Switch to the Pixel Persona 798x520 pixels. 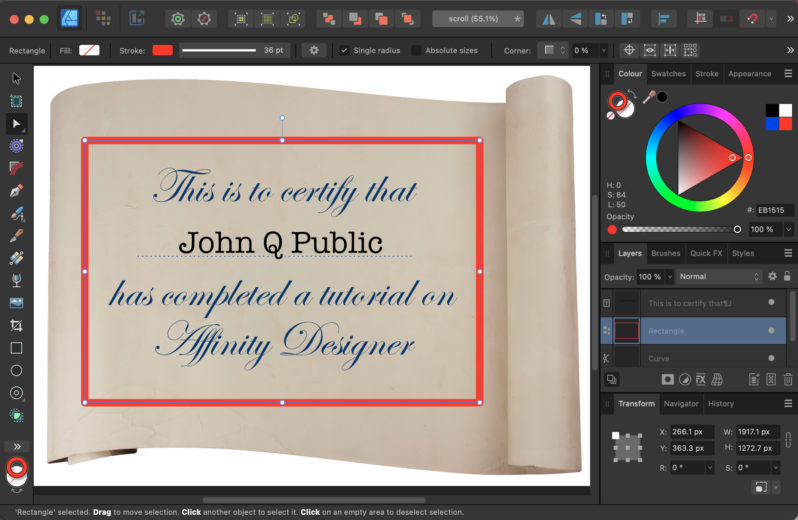tap(103, 19)
